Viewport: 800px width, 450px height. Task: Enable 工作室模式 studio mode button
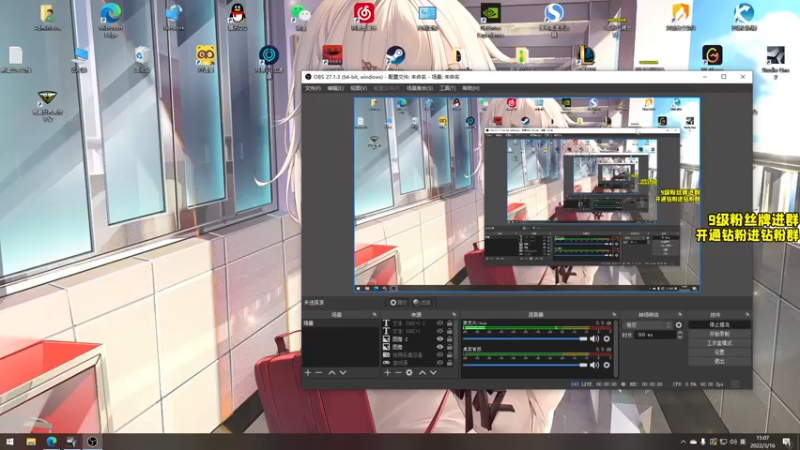[x=719, y=343]
